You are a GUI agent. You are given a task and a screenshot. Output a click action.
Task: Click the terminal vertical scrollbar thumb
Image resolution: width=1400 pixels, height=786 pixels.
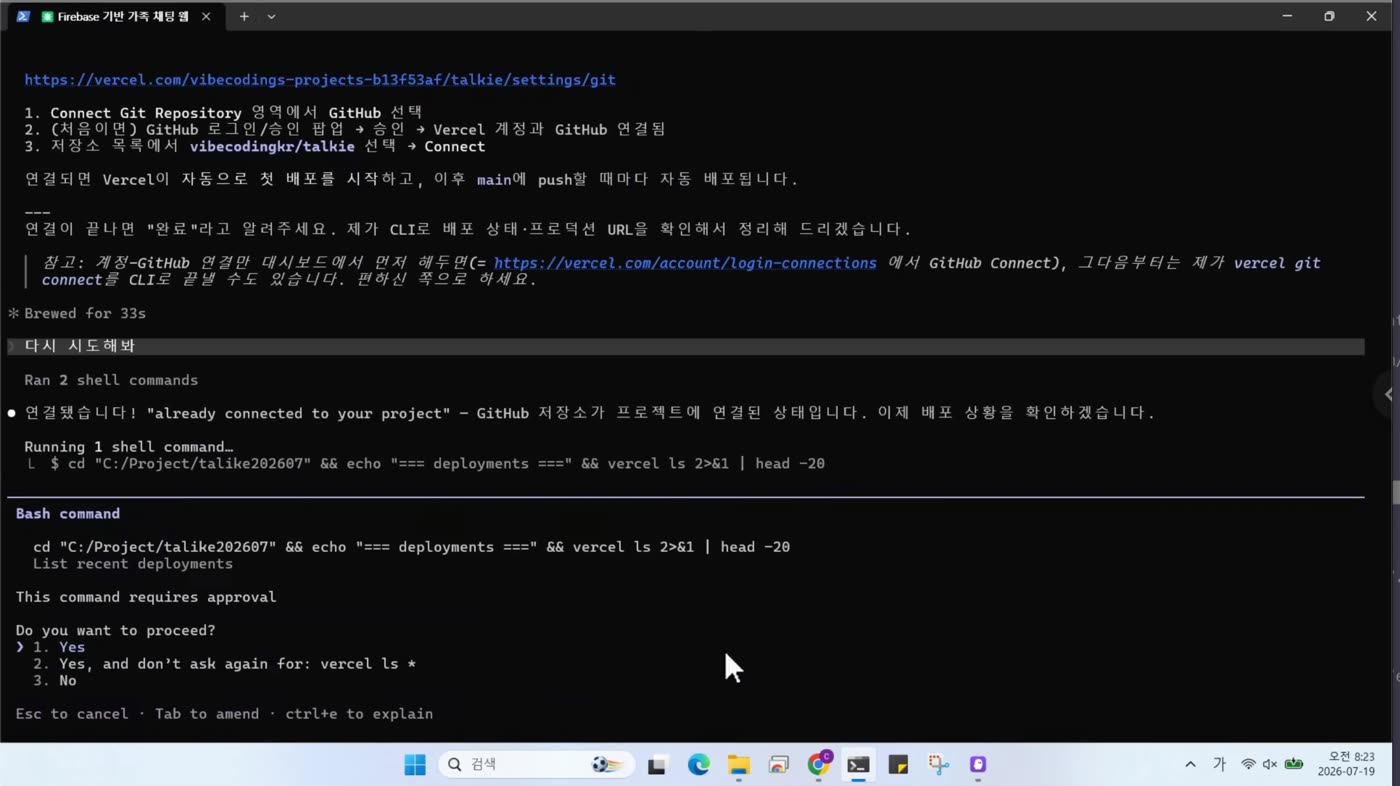pos(1396,492)
